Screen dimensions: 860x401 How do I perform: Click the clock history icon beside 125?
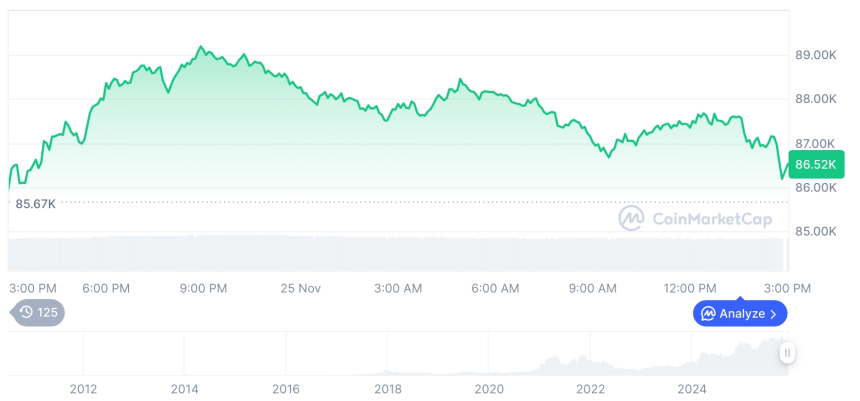point(26,313)
